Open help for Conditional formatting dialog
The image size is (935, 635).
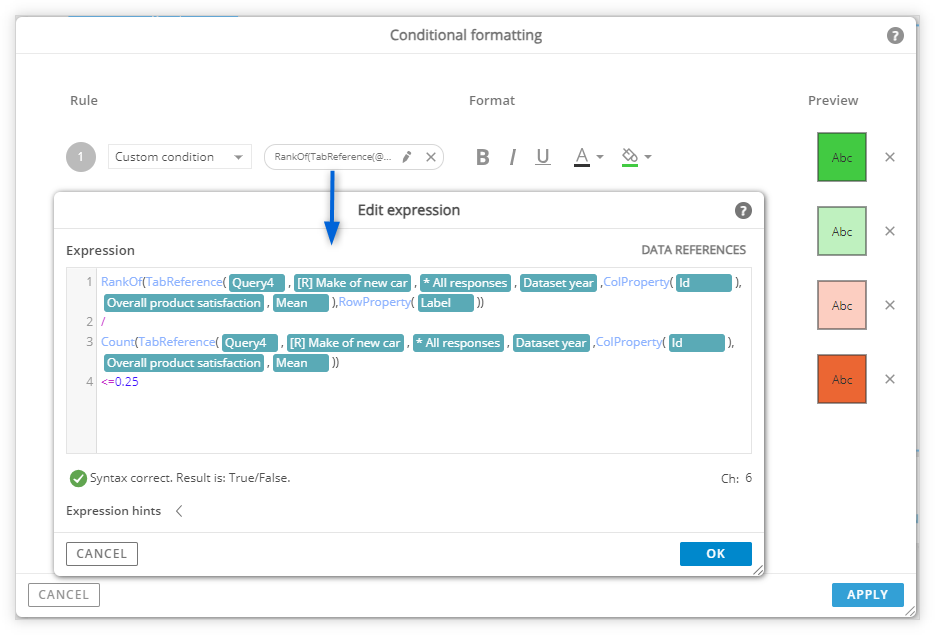894,36
